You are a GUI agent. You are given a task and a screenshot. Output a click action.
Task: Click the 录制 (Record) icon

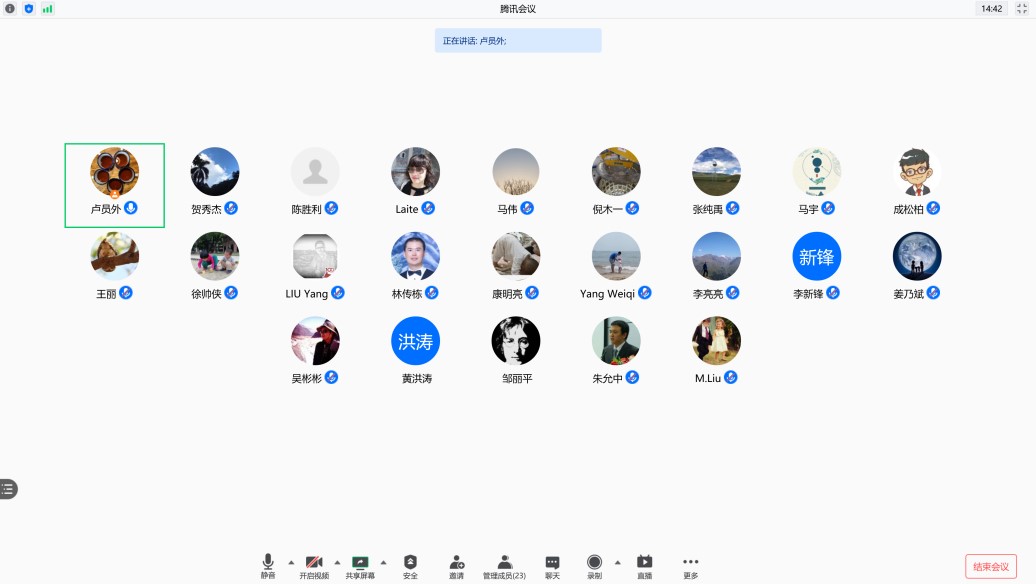point(594,563)
